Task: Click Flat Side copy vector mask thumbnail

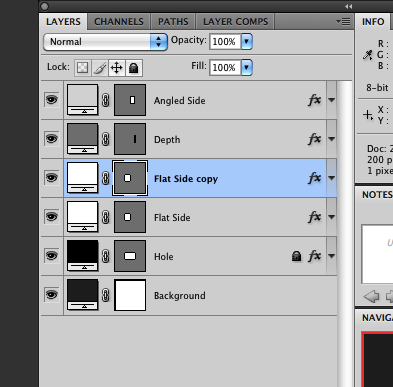Action: coord(130,178)
